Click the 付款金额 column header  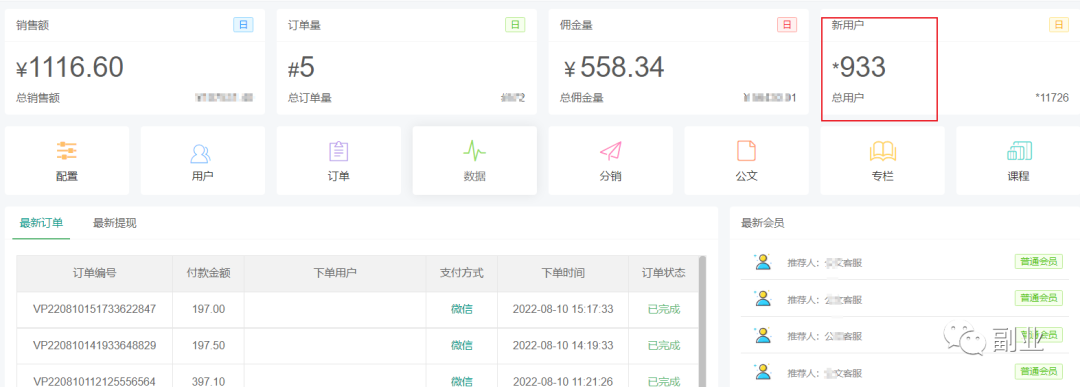(209, 273)
